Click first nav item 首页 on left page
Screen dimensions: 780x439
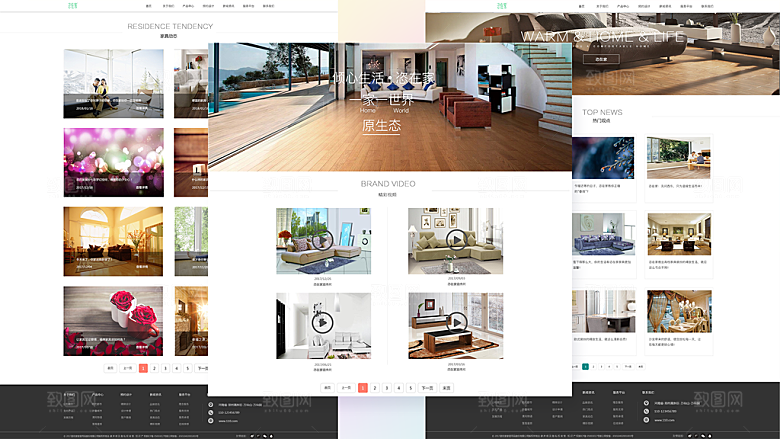click(149, 6)
